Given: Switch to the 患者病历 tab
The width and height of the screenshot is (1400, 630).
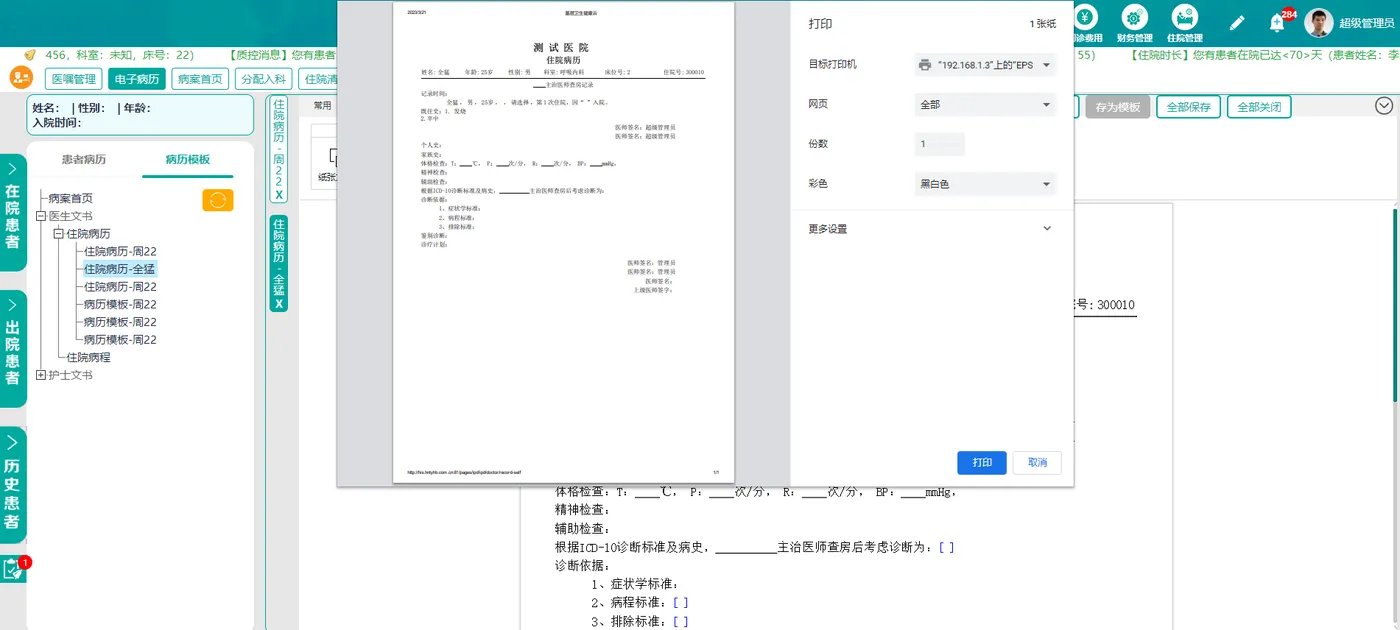Looking at the screenshot, I should click(84, 160).
